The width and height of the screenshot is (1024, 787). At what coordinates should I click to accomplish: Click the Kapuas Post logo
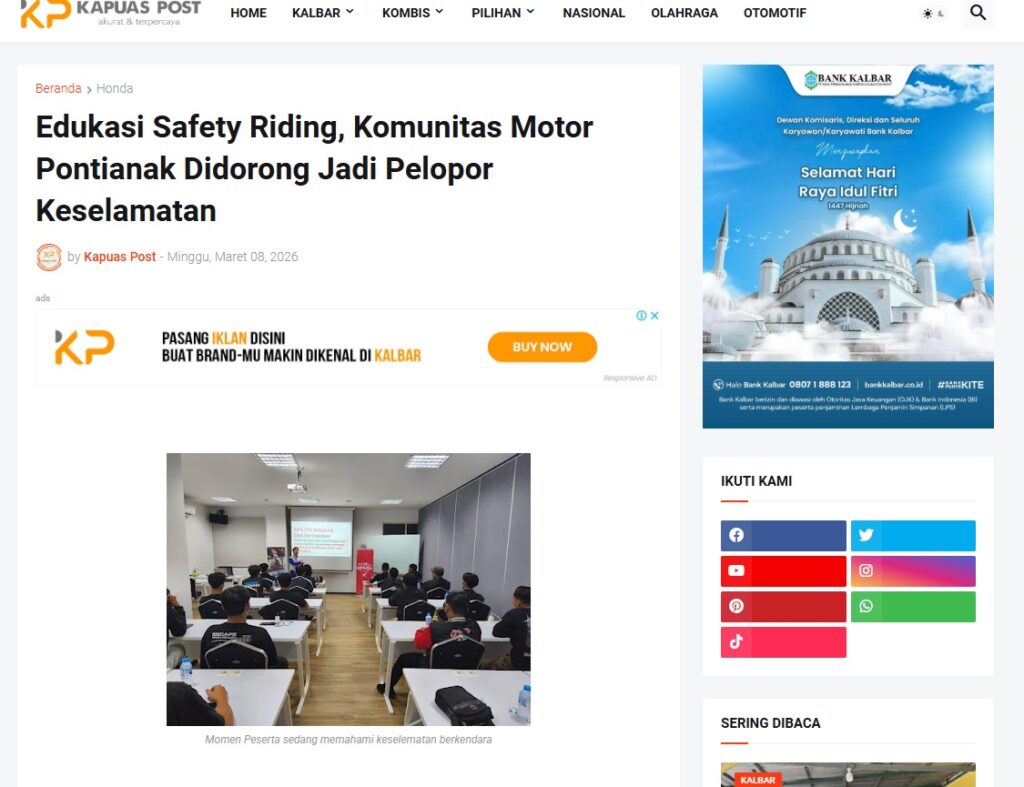point(110,13)
